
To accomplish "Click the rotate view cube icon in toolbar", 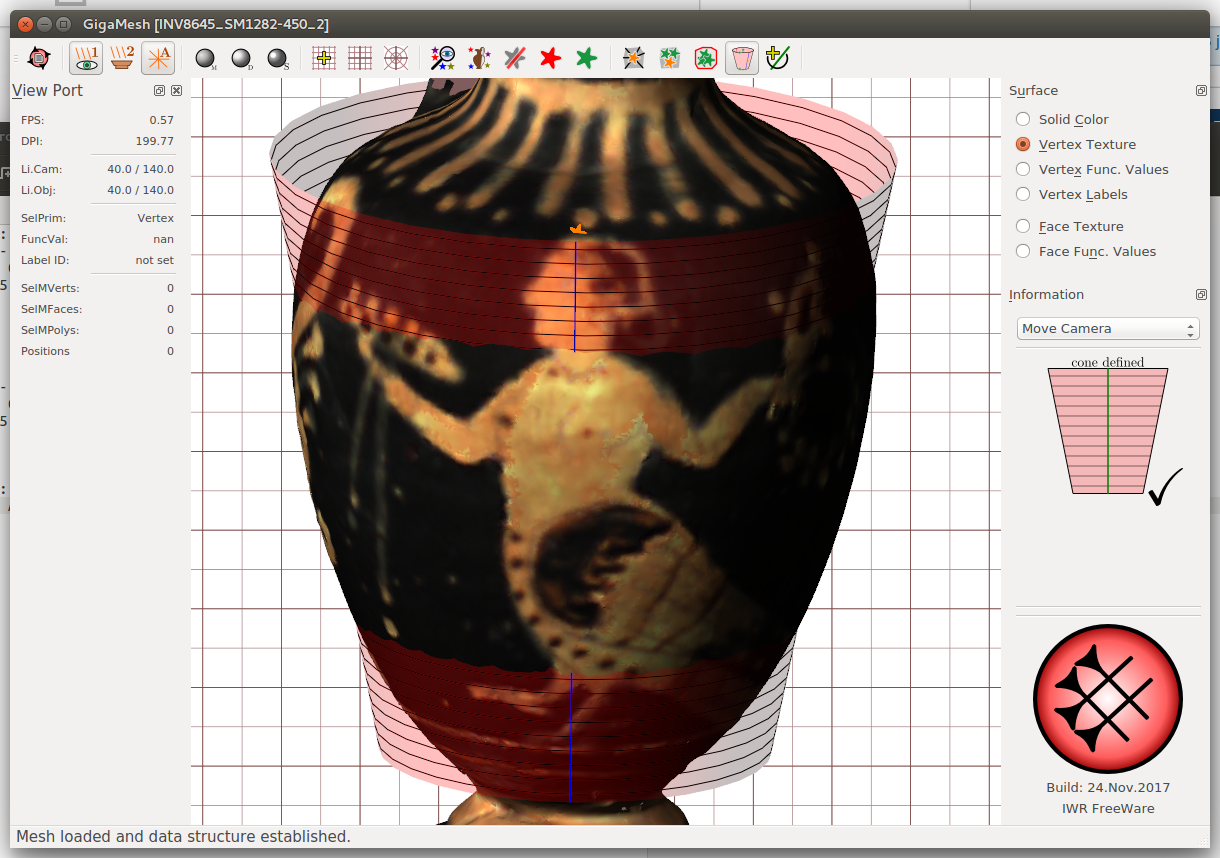I will tap(38, 59).
